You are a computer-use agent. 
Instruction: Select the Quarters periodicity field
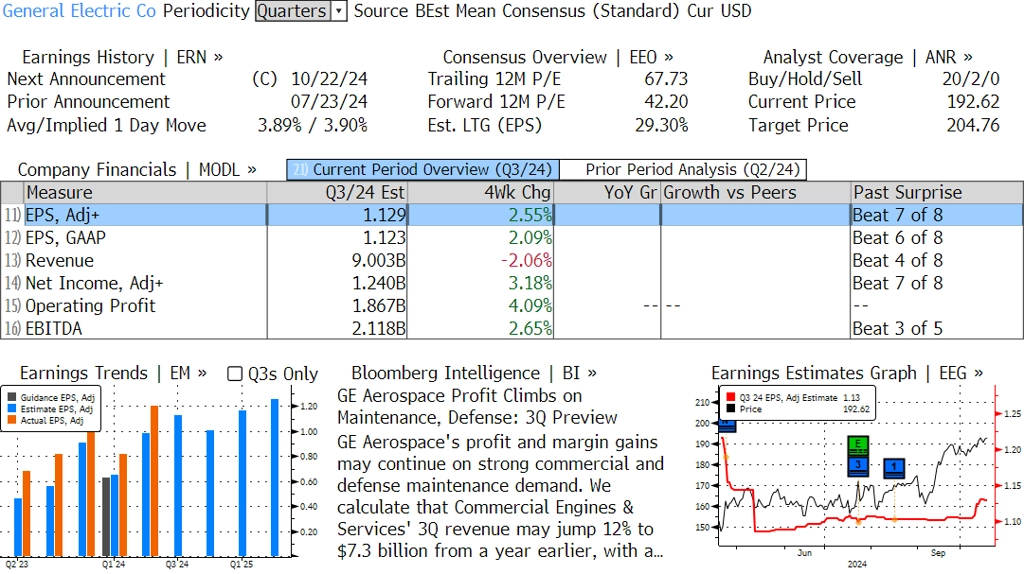click(293, 11)
